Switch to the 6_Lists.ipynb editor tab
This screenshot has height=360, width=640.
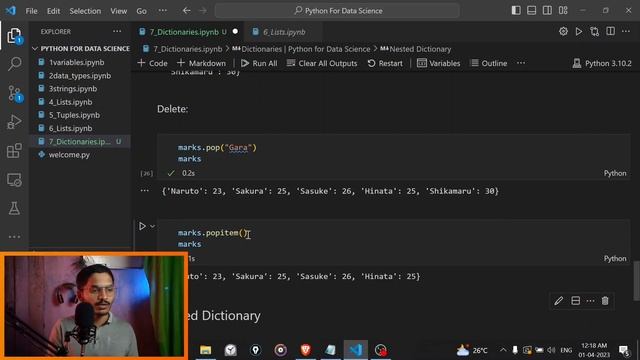pyautogui.click(x=284, y=32)
